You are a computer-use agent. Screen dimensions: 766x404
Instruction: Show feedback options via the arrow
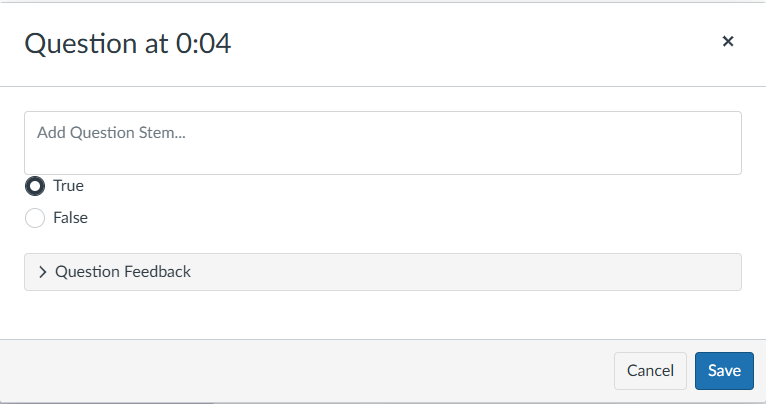tap(42, 272)
